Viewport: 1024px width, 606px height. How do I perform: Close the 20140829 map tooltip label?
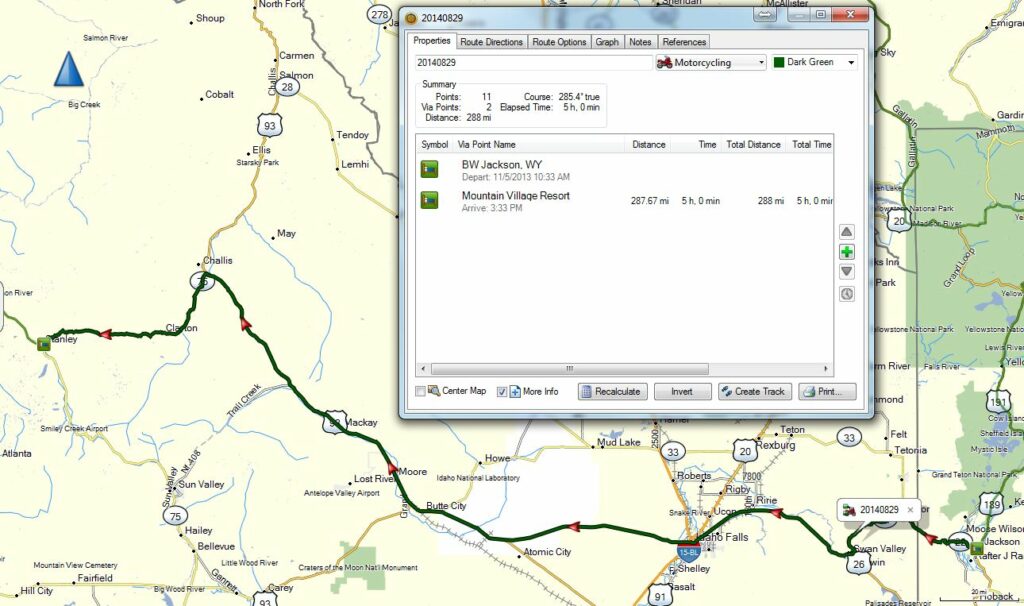point(910,510)
